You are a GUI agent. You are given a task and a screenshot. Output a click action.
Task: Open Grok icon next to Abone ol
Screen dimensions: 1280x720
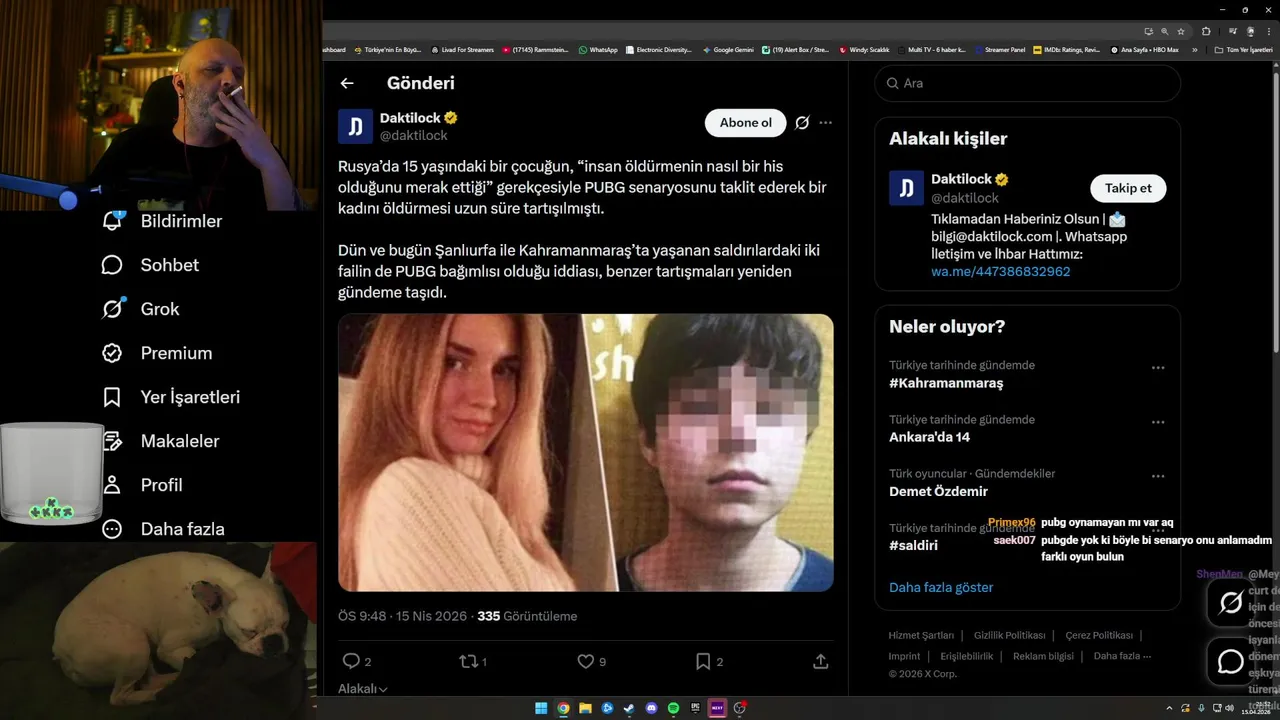tap(802, 123)
